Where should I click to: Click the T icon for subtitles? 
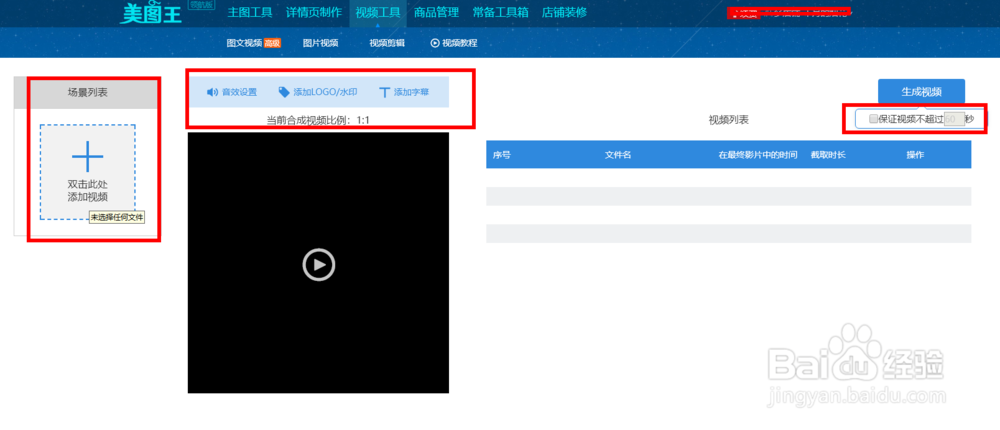coord(384,92)
